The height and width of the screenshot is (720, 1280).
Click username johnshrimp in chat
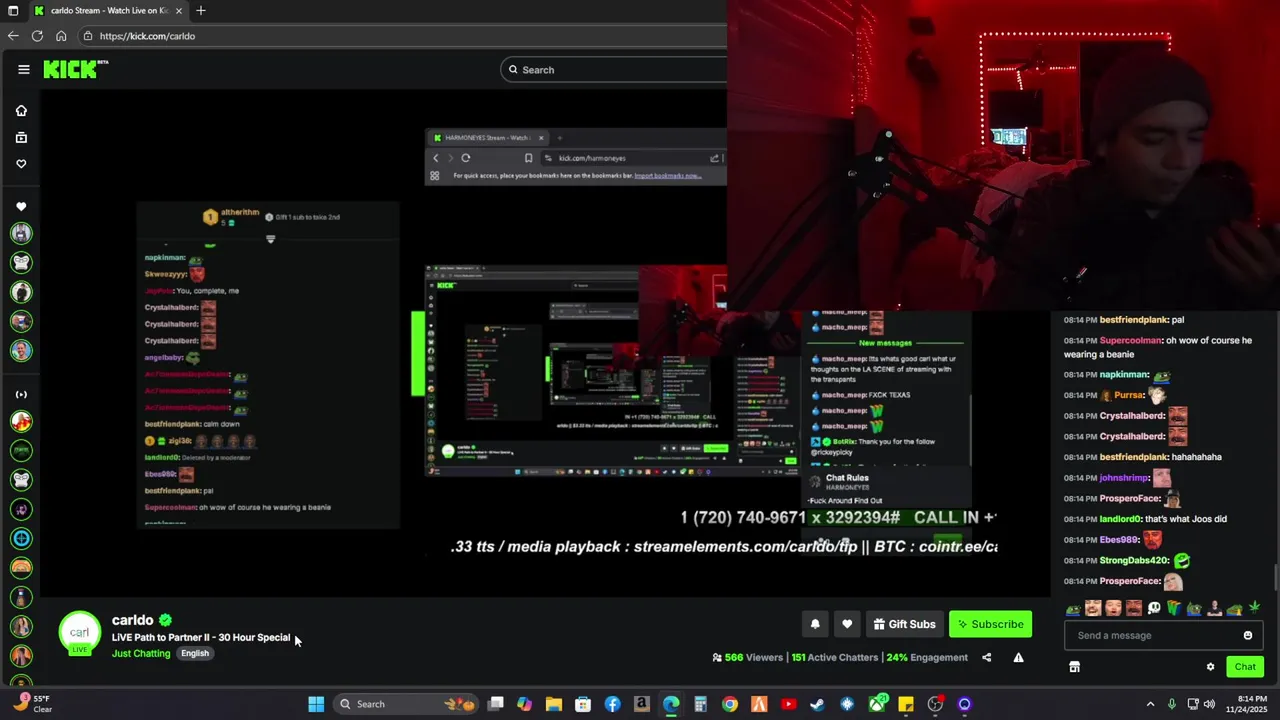click(x=1124, y=478)
